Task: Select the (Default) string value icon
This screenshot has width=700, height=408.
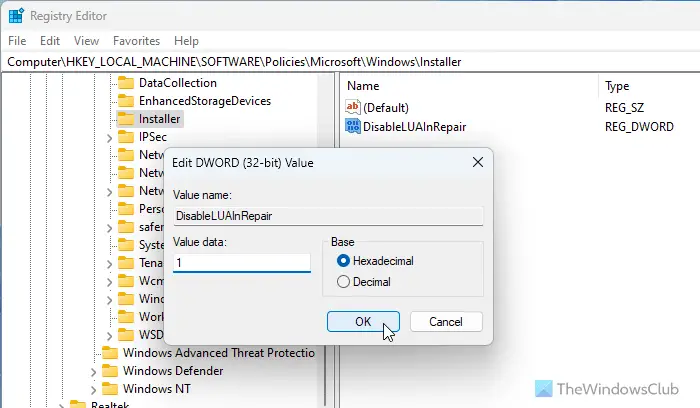Action: tap(353, 107)
